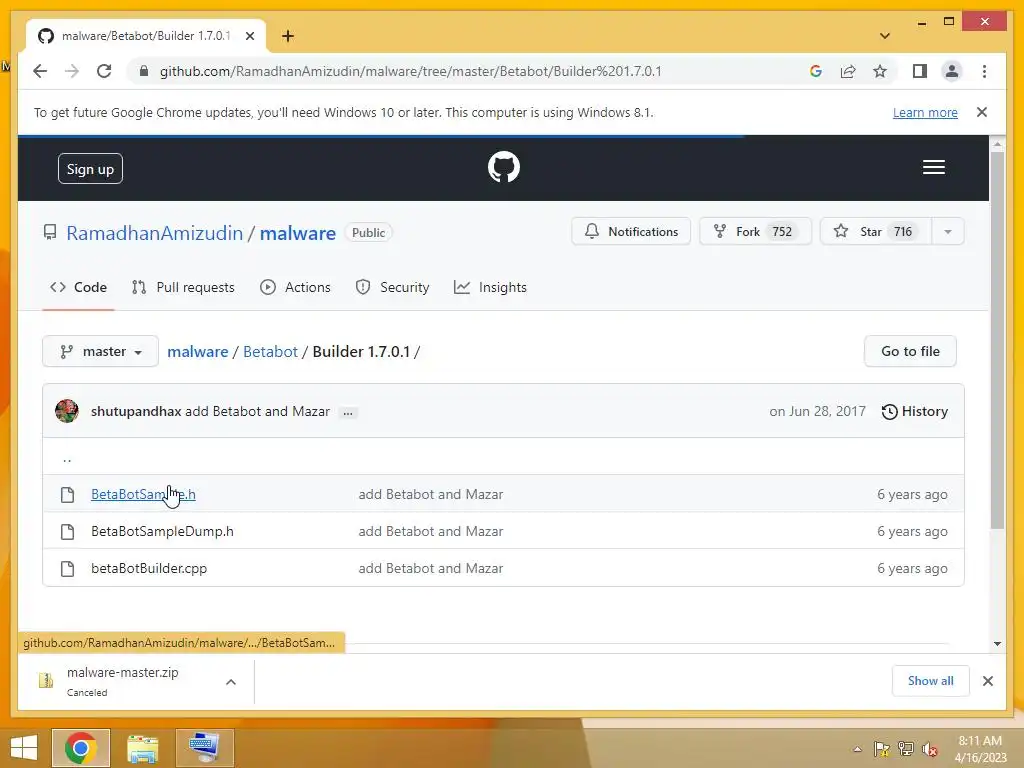Click the file icon beside betaBotBuilder.cpp
This screenshot has height=768, width=1024.
tap(67, 569)
